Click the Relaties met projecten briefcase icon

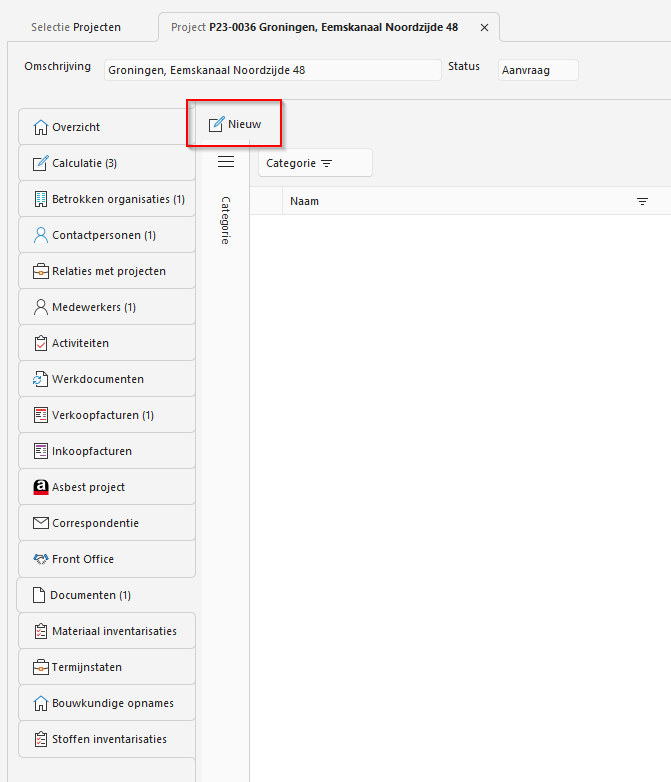point(40,271)
